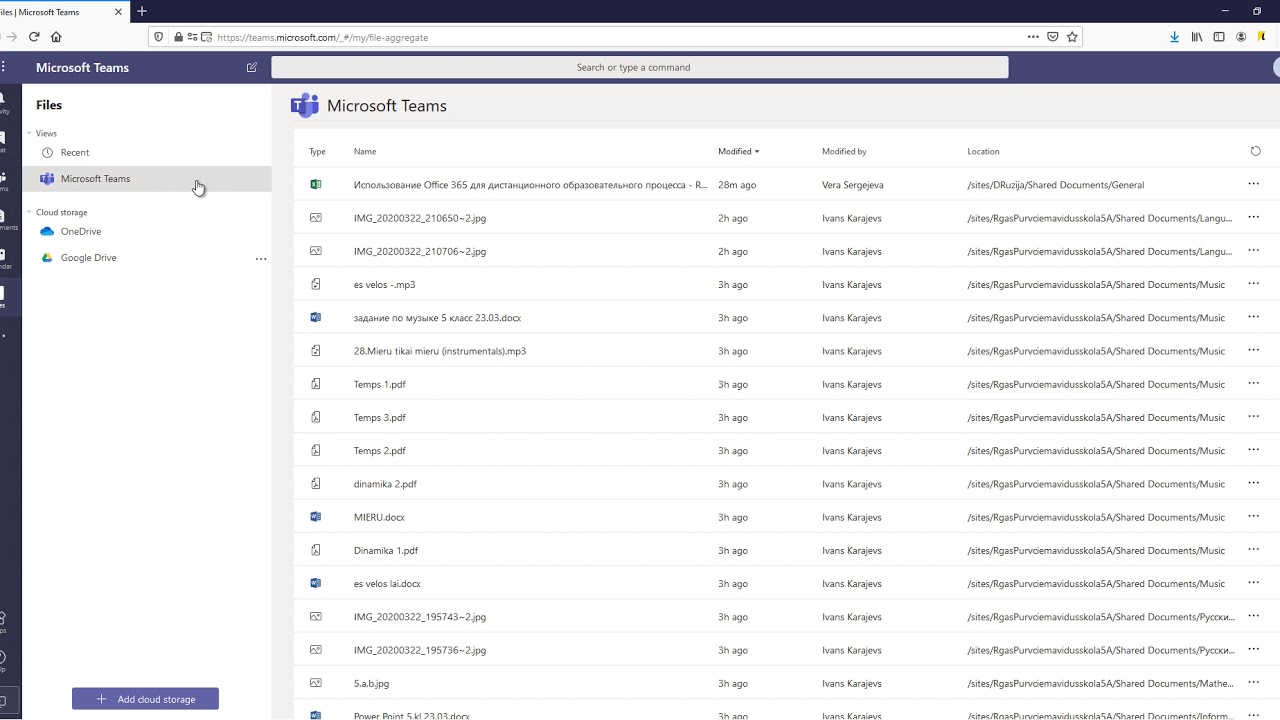Image resolution: width=1280 pixels, height=720 pixels.
Task: Open Google Drive cloud storage
Action: [88, 257]
